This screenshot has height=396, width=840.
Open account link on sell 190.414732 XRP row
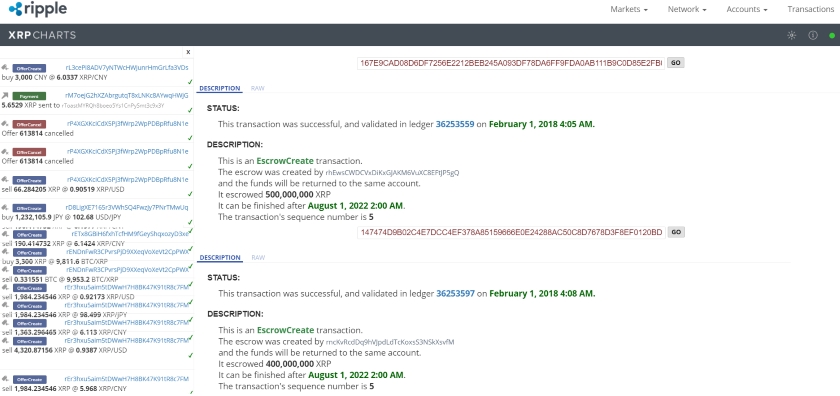130,234
